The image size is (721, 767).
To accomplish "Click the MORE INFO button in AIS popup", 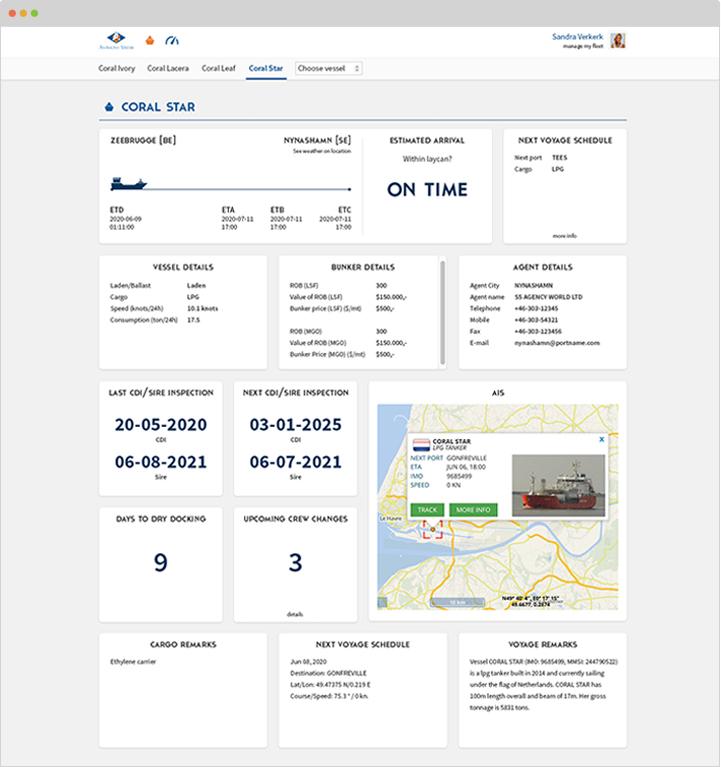I will tap(473, 510).
